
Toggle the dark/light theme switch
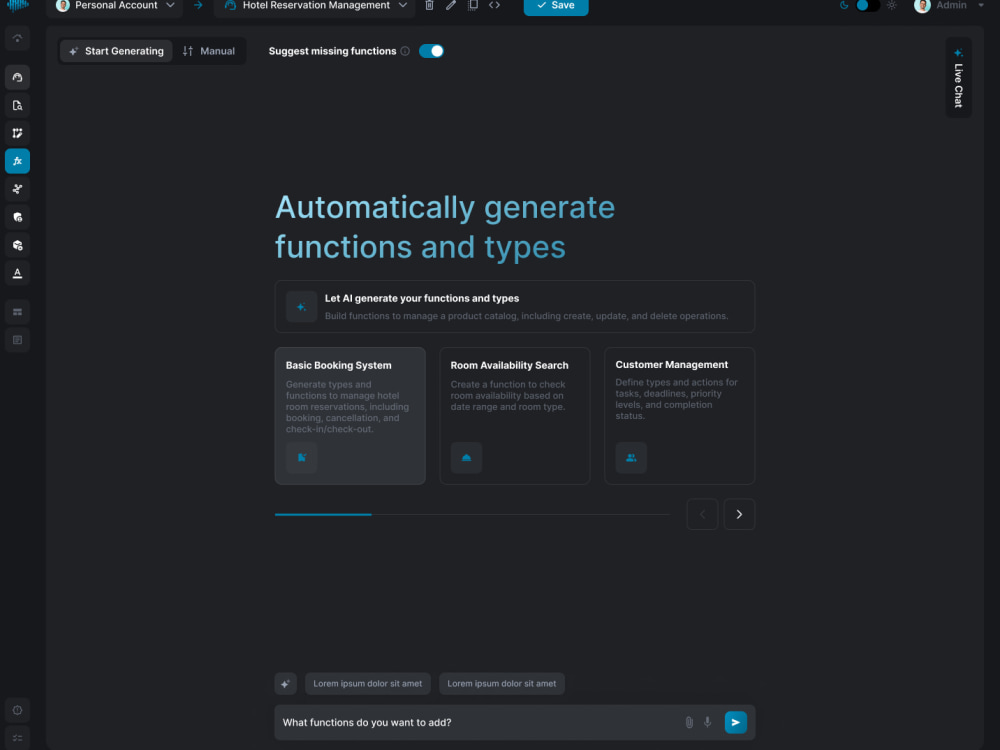(867, 5)
